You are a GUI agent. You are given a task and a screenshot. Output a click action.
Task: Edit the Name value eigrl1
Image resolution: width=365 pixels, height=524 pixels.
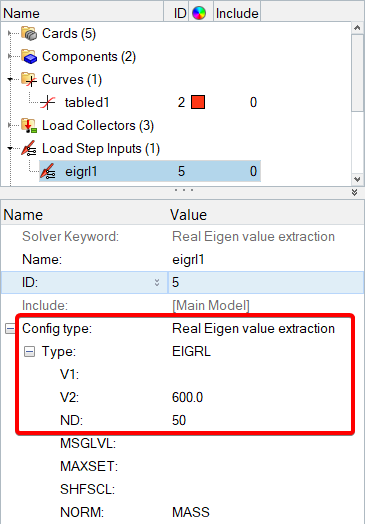click(x=266, y=260)
